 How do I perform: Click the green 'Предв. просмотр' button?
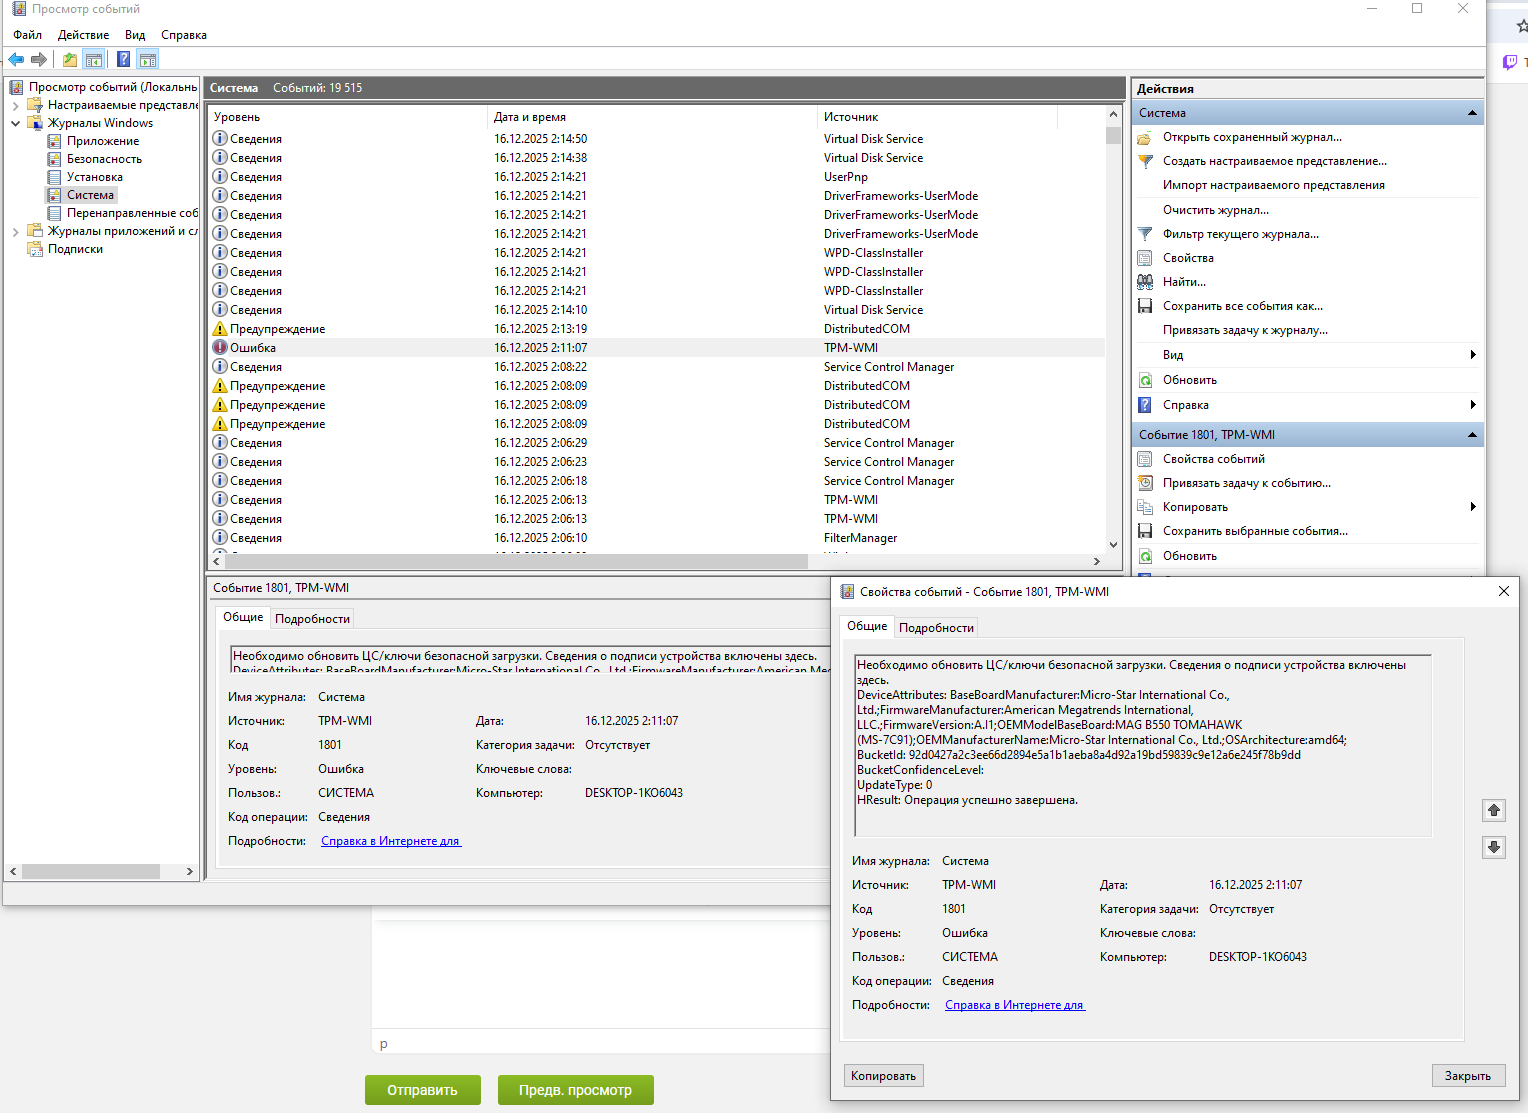tap(575, 1090)
